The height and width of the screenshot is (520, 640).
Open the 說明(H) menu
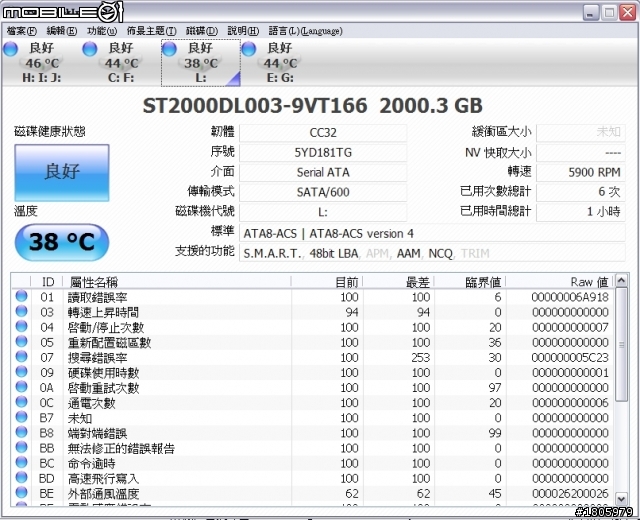point(243,31)
